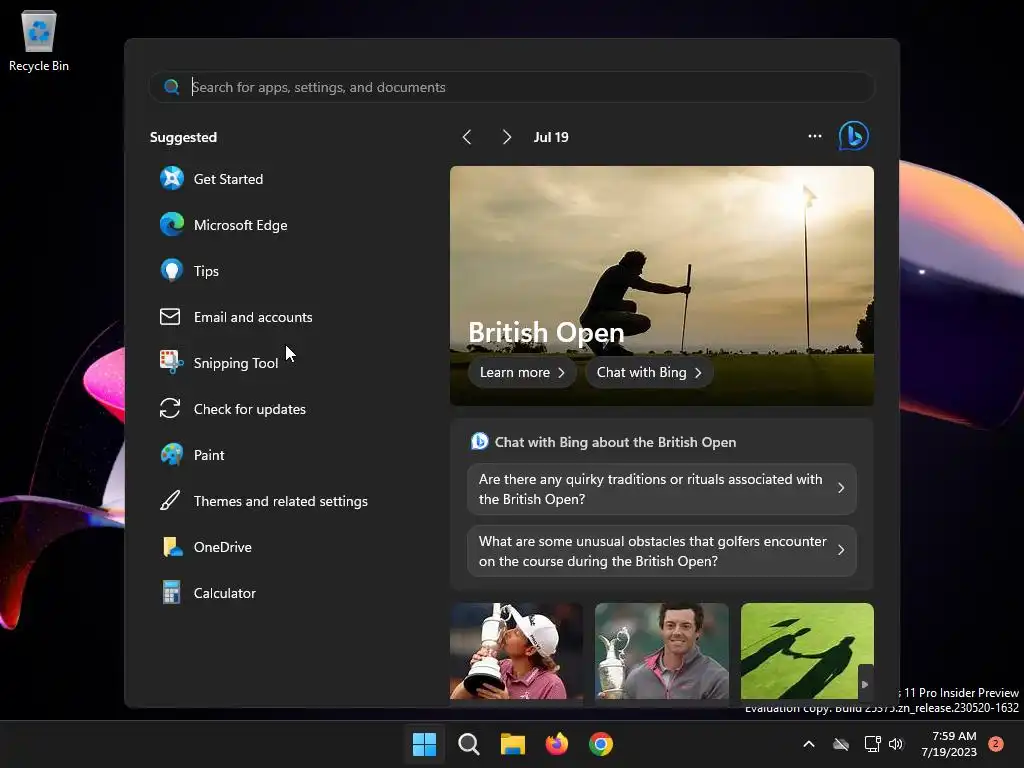Click the British Open headline on the golfer image
Viewport: 1024px width, 768px height.
tap(546, 332)
